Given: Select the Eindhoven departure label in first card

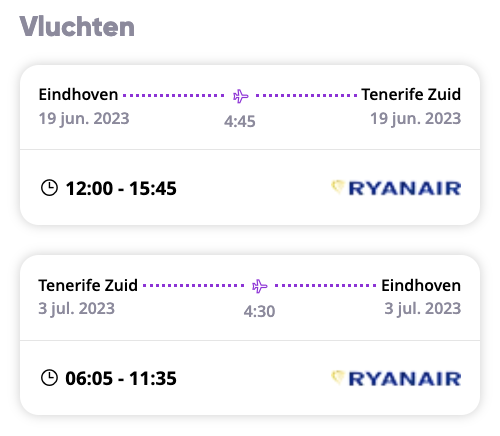Looking at the screenshot, I should pyautogui.click(x=78, y=94).
